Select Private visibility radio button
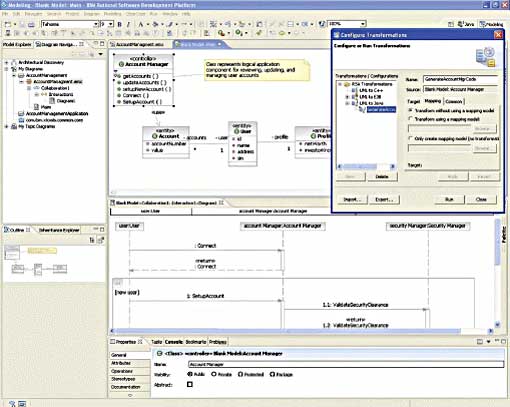510x407 pixels. (x=214, y=374)
